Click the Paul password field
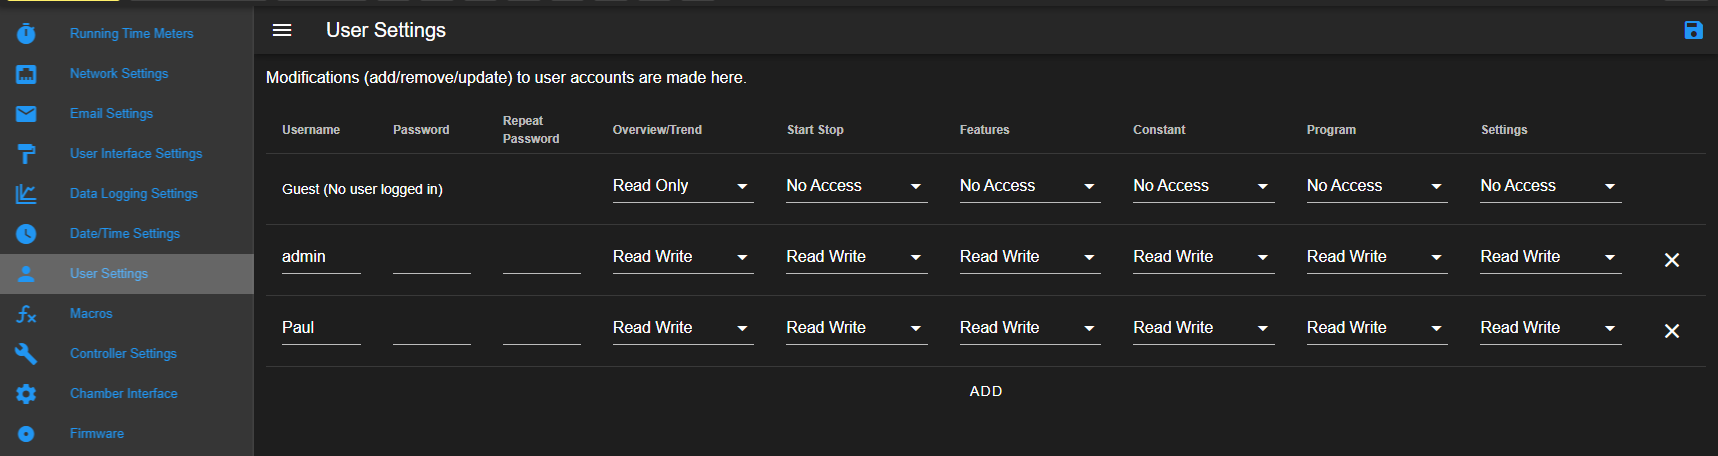Image resolution: width=1718 pixels, height=456 pixels. pos(432,328)
